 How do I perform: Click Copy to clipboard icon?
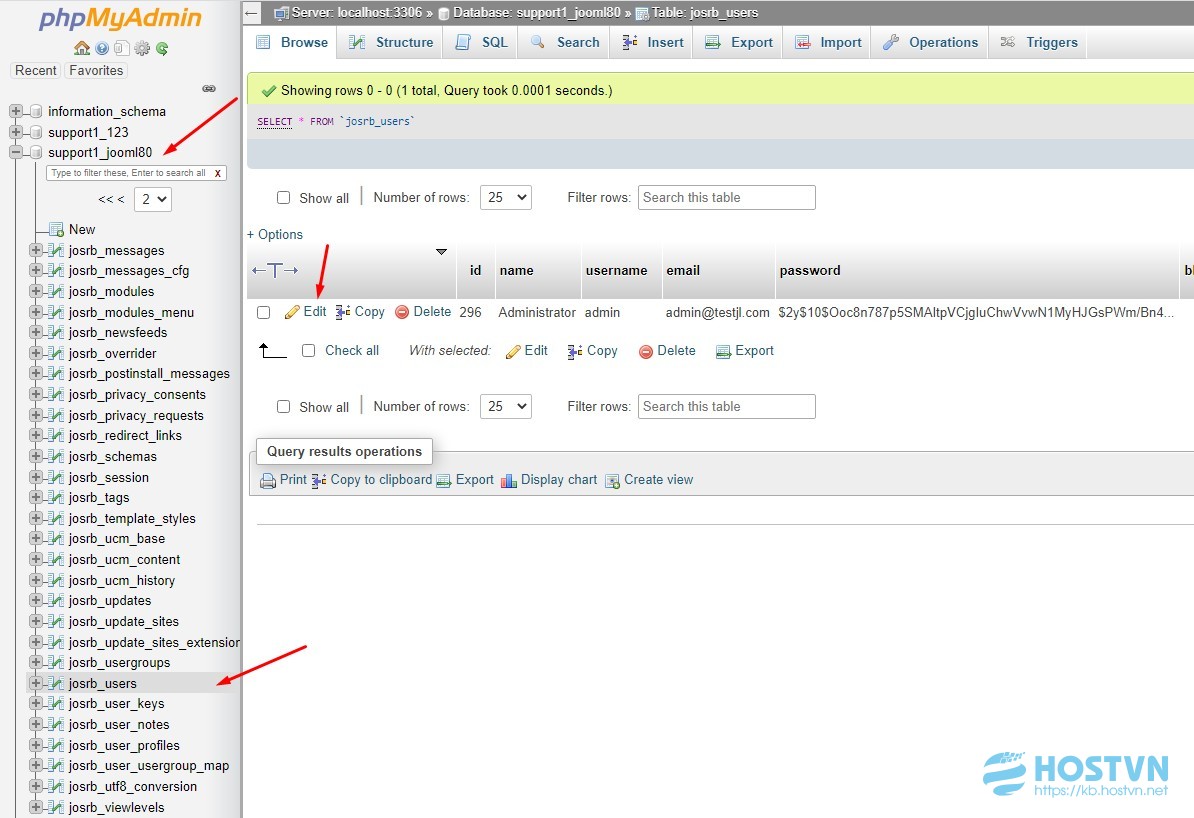coord(319,480)
